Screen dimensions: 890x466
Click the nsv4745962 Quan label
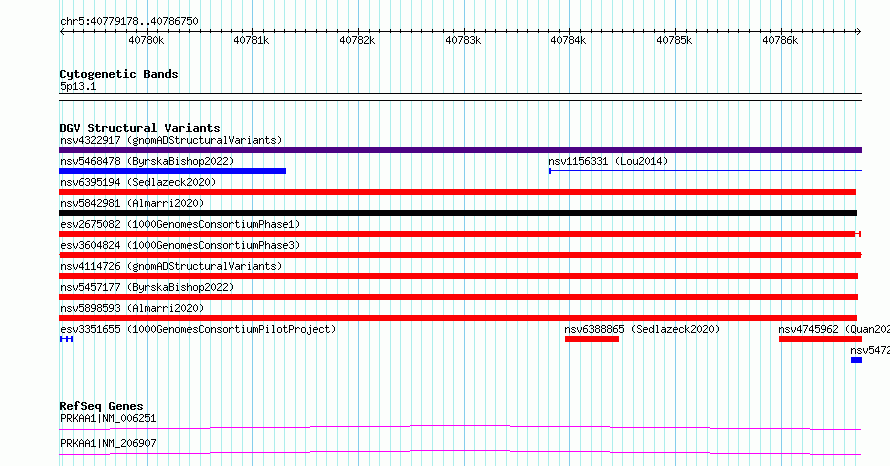click(834, 329)
